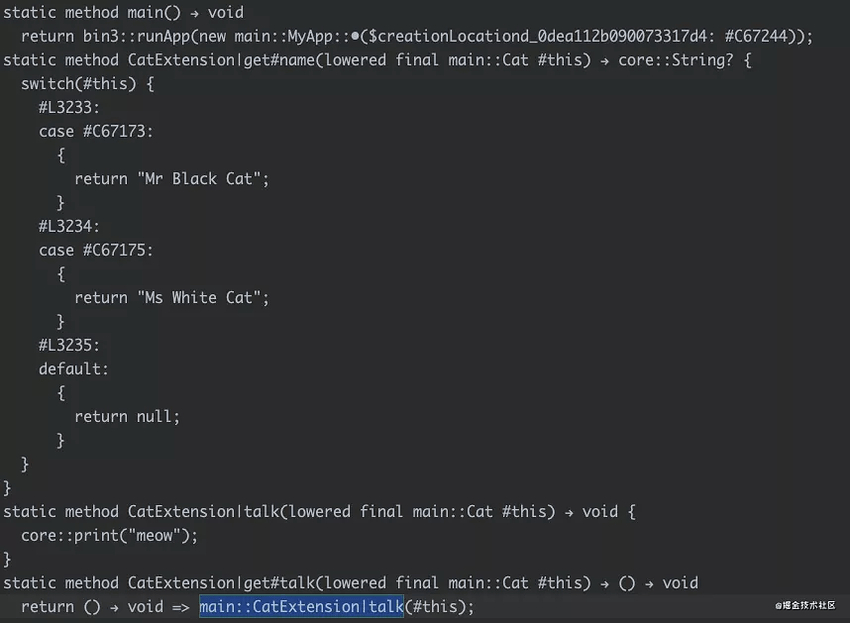Viewport: 850px width, 623px height.
Task: Click the #L3235 label line
Action: pyautogui.click(x=69, y=345)
